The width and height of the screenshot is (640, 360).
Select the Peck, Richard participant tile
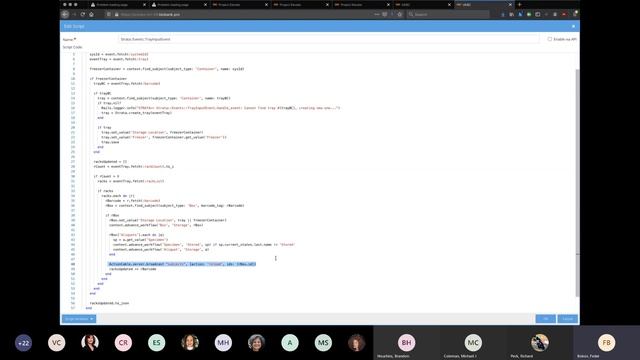tap(540, 343)
